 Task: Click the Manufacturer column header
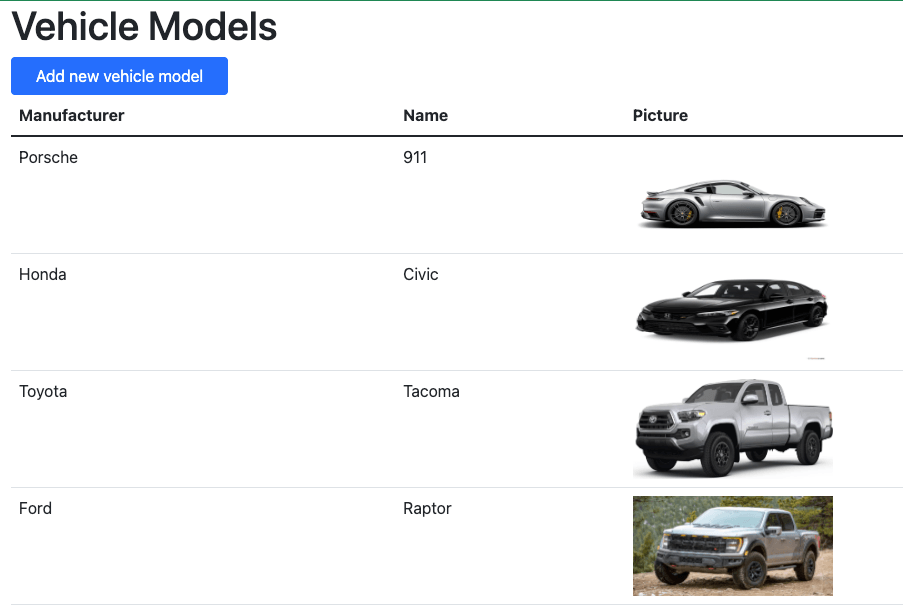coord(71,116)
